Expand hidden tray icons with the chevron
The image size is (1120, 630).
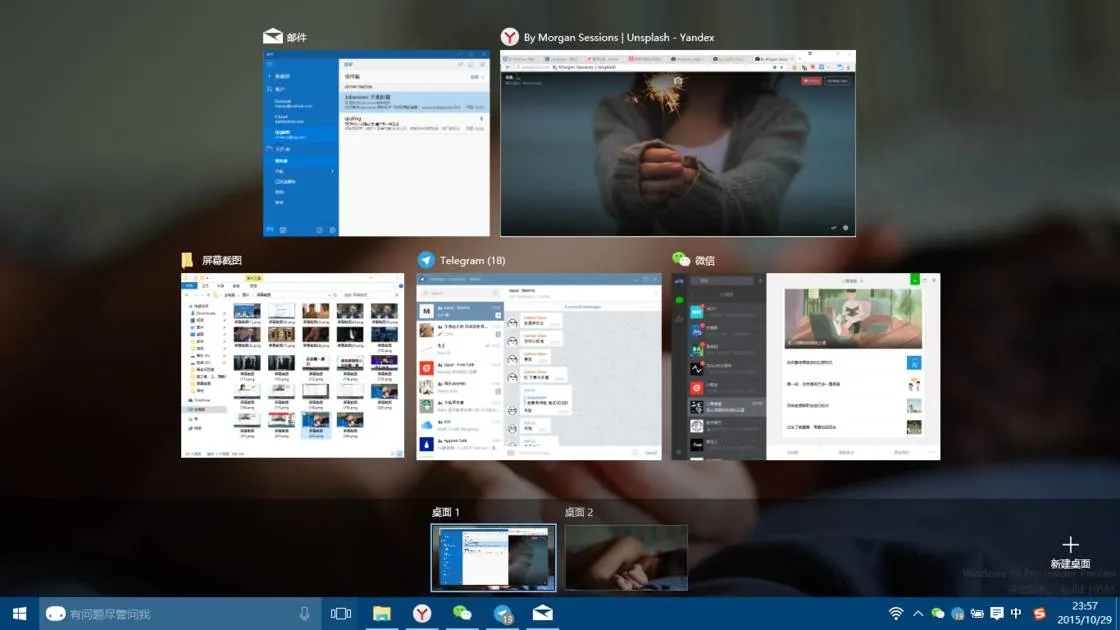coord(917,614)
